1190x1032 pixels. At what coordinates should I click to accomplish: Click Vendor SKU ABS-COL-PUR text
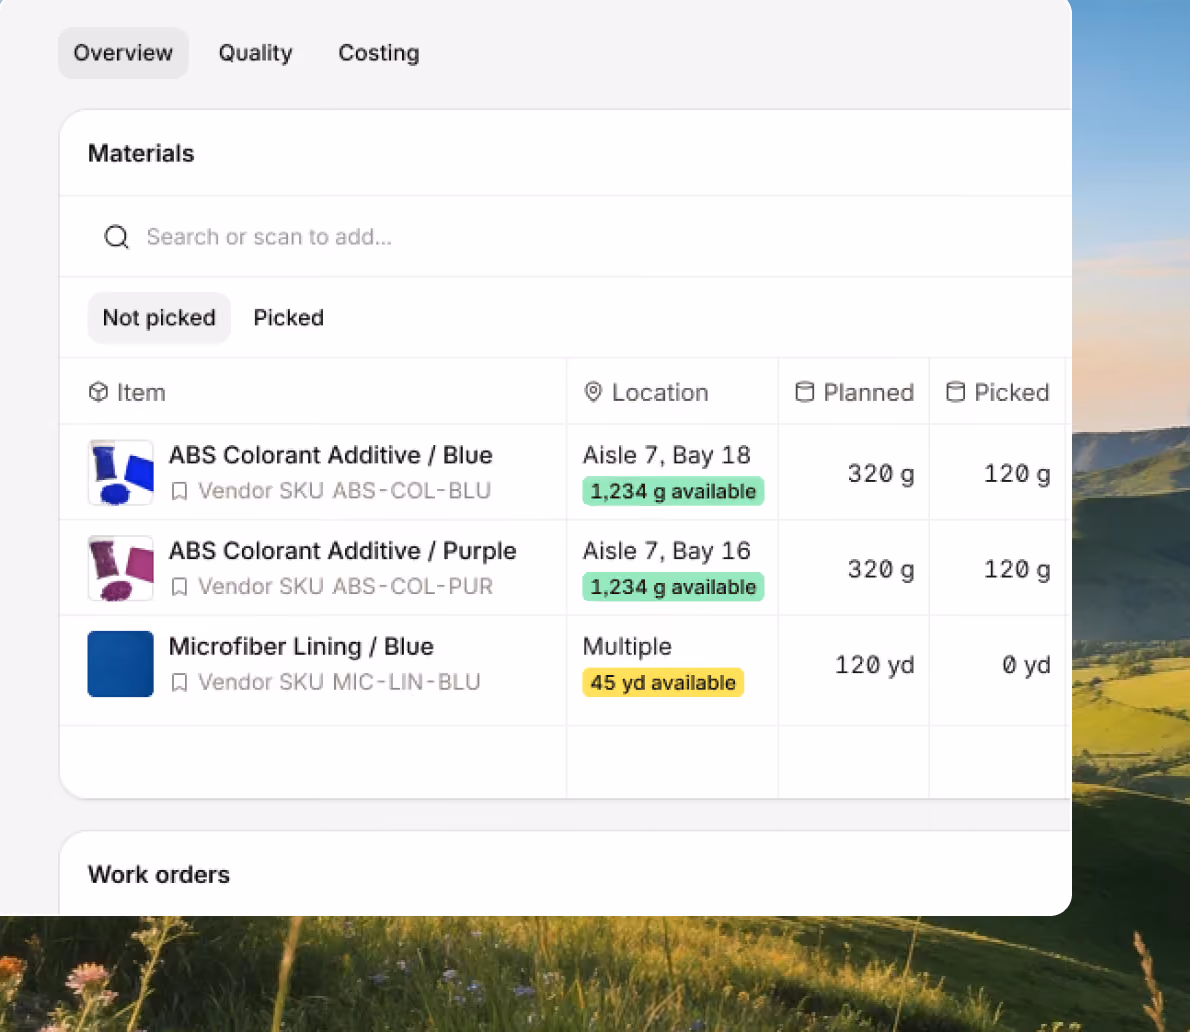click(345, 587)
